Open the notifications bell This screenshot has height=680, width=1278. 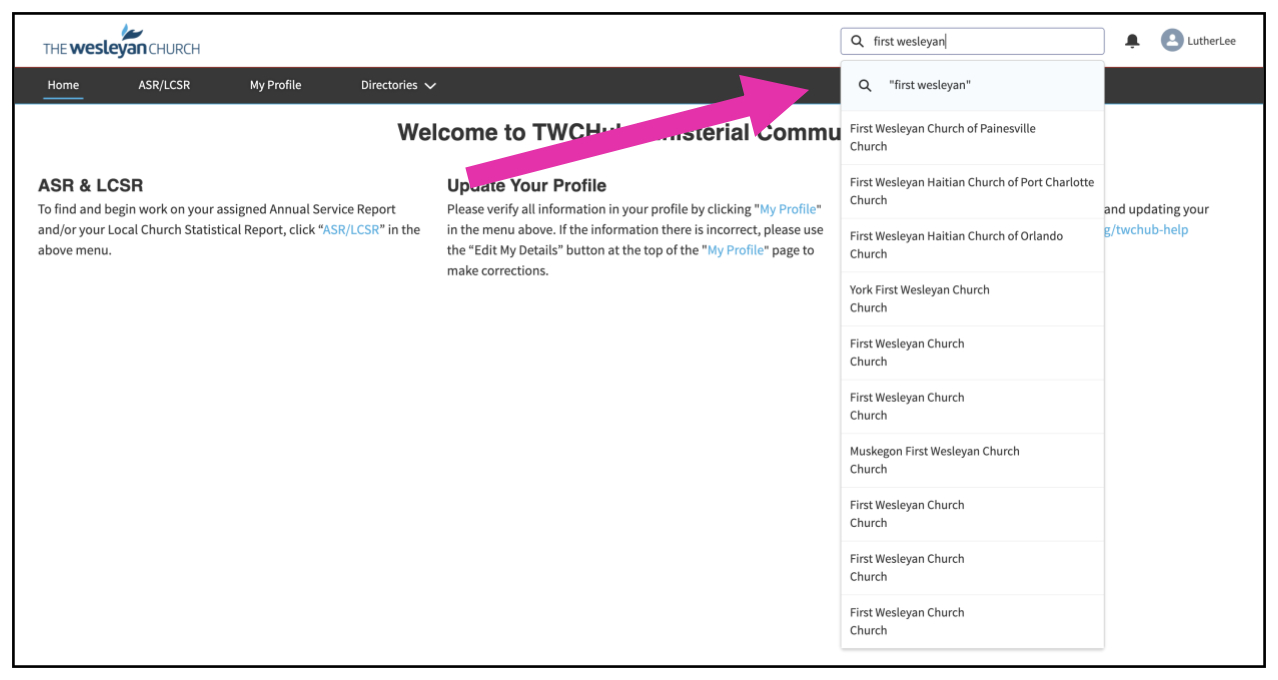point(1132,41)
